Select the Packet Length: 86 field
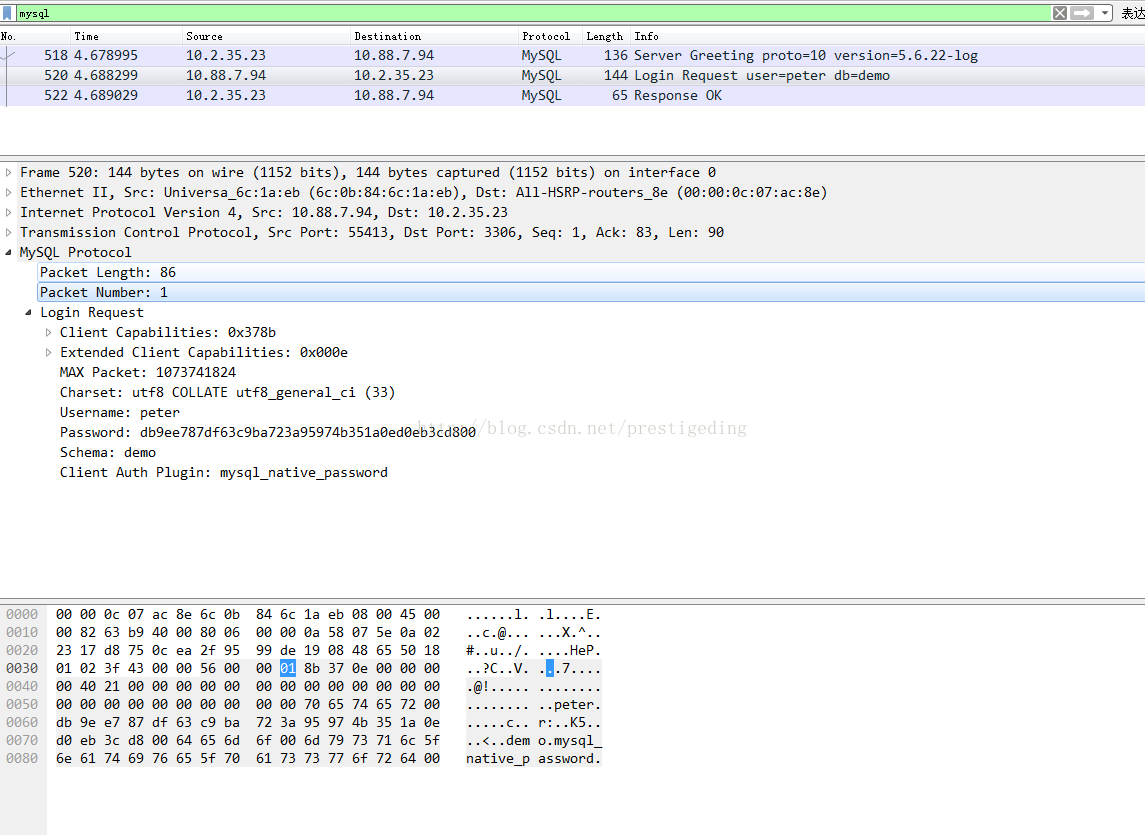Screen dimensions: 1145x835 [x=591, y=272]
